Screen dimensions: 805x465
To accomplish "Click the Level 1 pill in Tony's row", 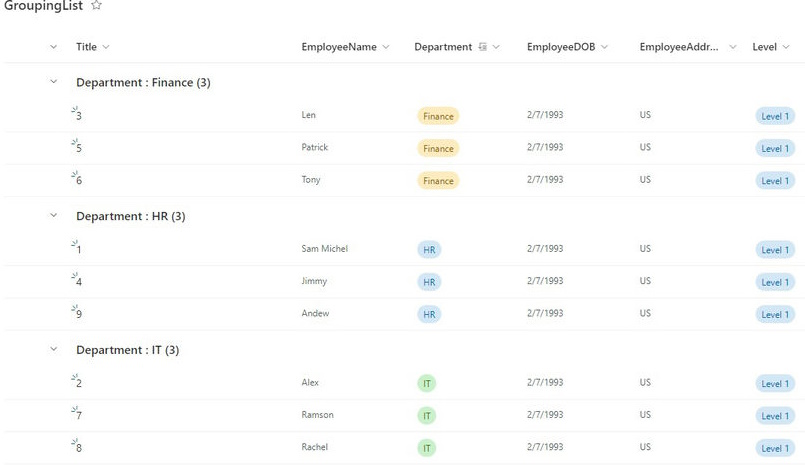I will 775,181.
